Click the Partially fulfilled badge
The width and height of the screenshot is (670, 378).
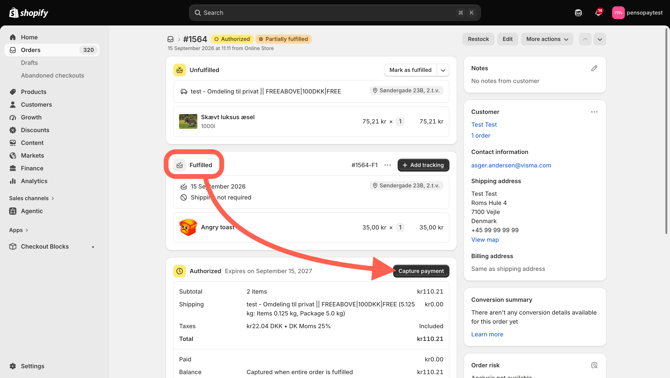284,39
